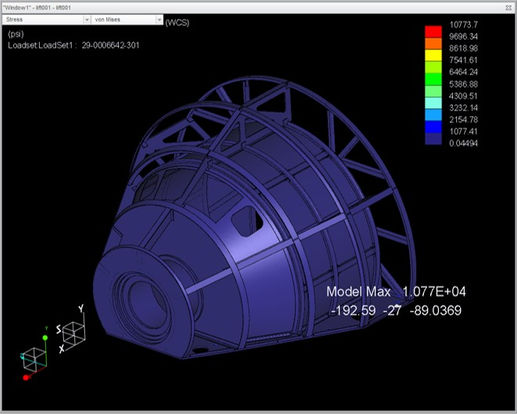Click the cyan legend swatch near 3232.14

(433, 103)
